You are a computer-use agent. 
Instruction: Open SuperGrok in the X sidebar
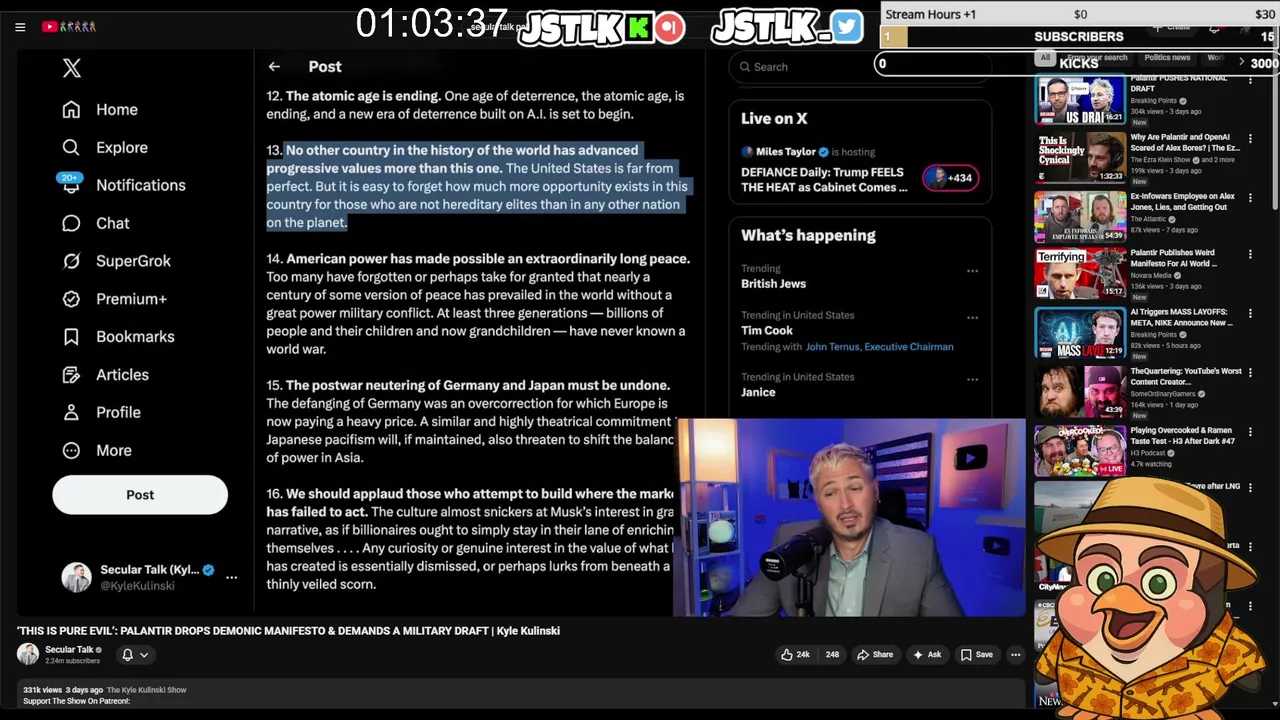point(116,262)
